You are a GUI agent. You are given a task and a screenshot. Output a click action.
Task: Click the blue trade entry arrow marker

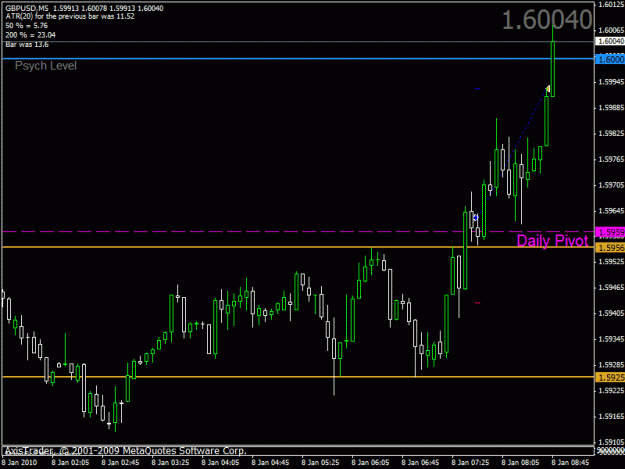tap(476, 218)
